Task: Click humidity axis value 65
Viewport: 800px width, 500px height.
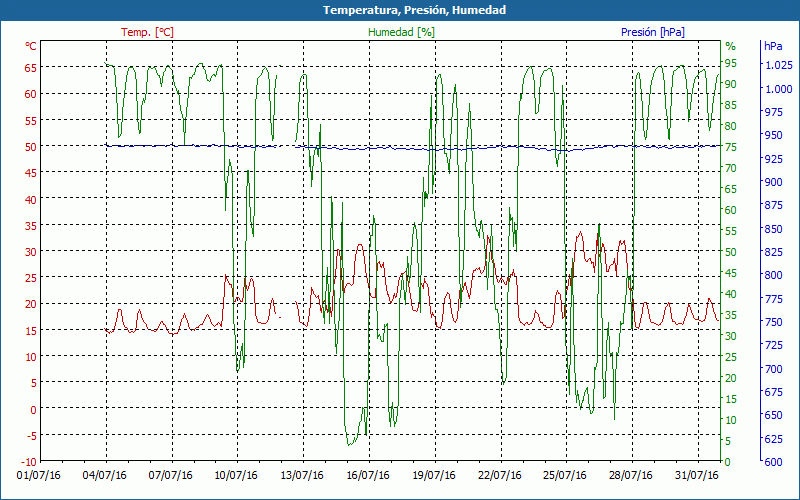Action: 731,189
